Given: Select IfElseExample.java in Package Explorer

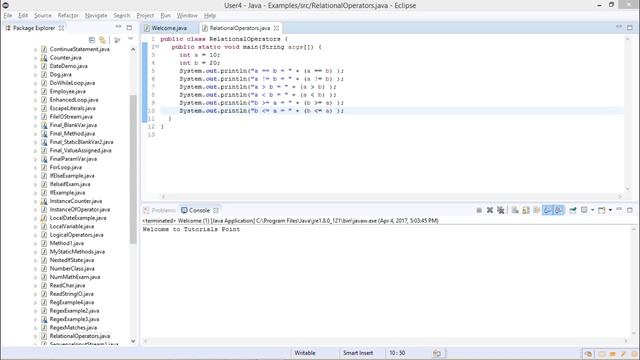Looking at the screenshot, I should [72, 176].
